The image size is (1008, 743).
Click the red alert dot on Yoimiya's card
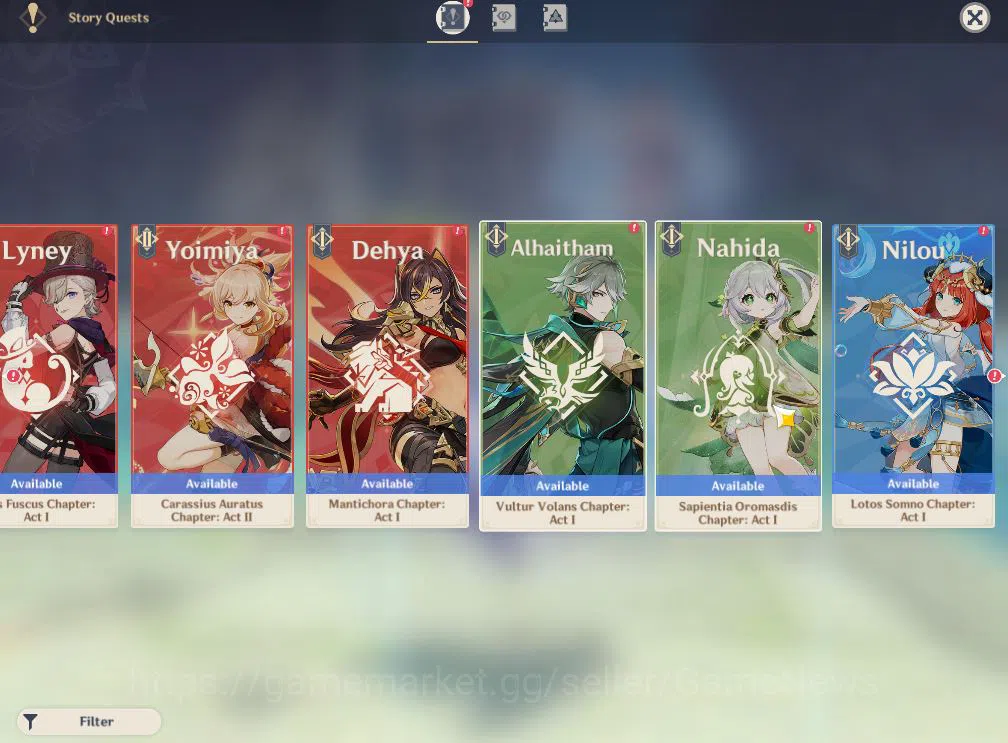tap(282, 231)
